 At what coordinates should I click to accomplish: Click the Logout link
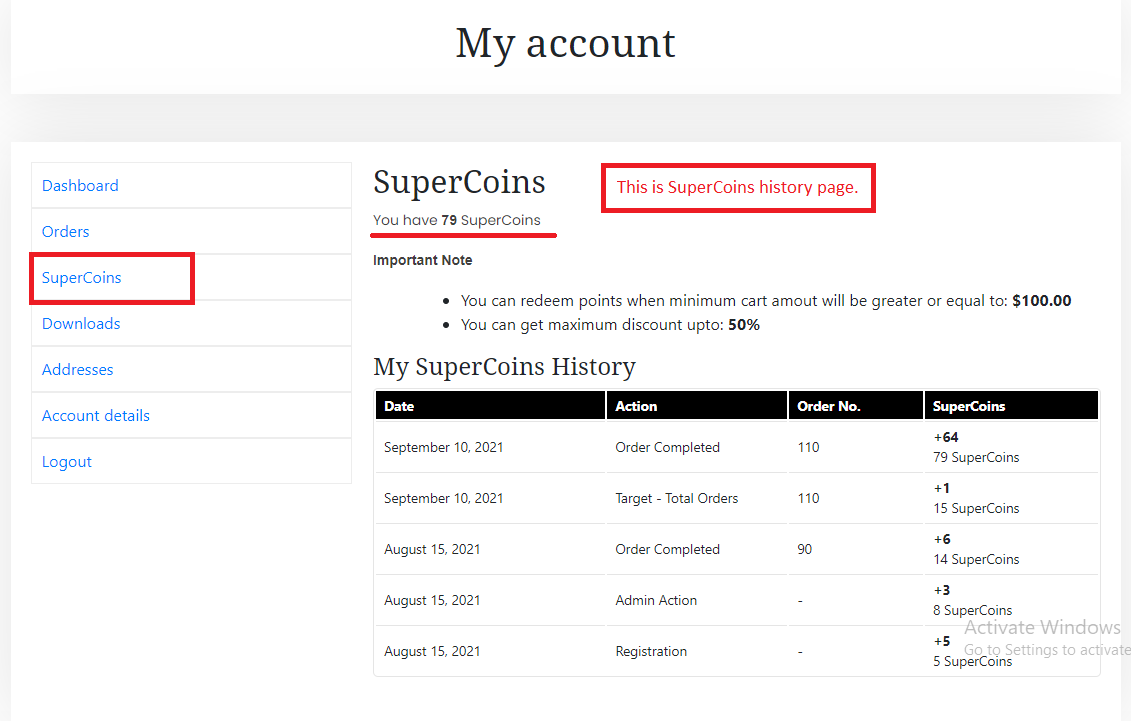67,462
